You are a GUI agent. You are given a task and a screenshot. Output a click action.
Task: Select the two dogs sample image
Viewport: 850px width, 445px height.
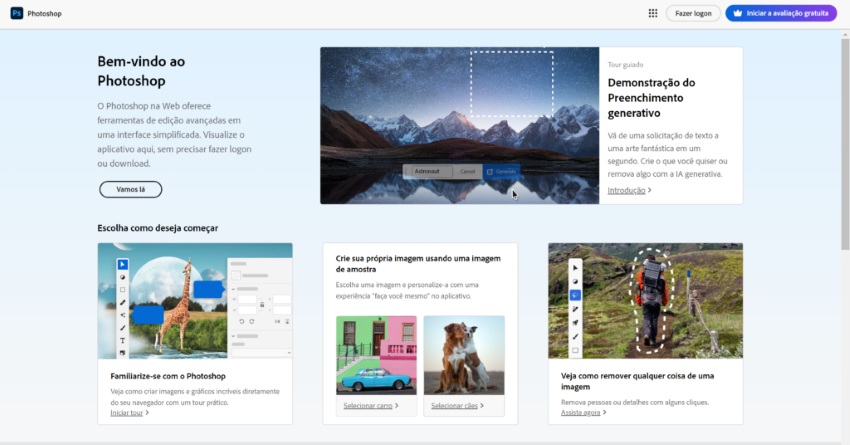[464, 355]
